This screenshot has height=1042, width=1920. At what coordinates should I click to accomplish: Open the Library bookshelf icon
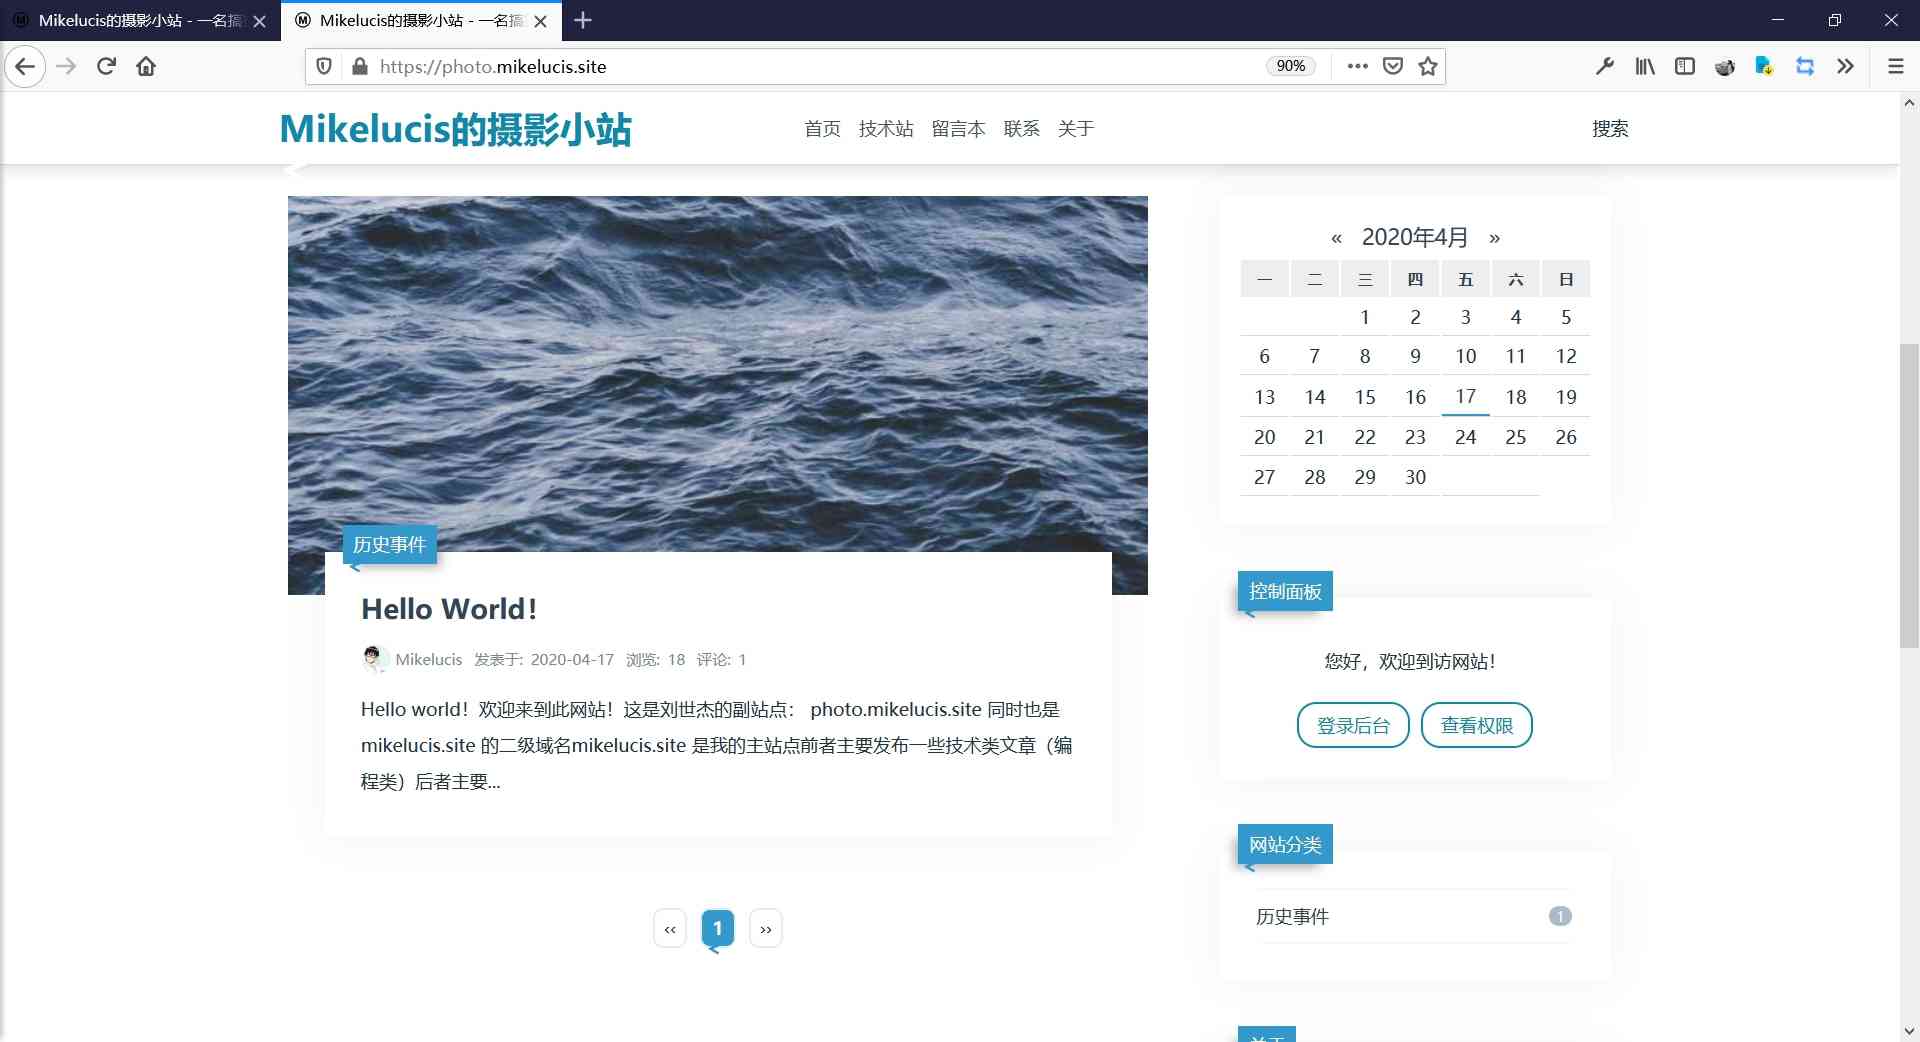(1645, 67)
